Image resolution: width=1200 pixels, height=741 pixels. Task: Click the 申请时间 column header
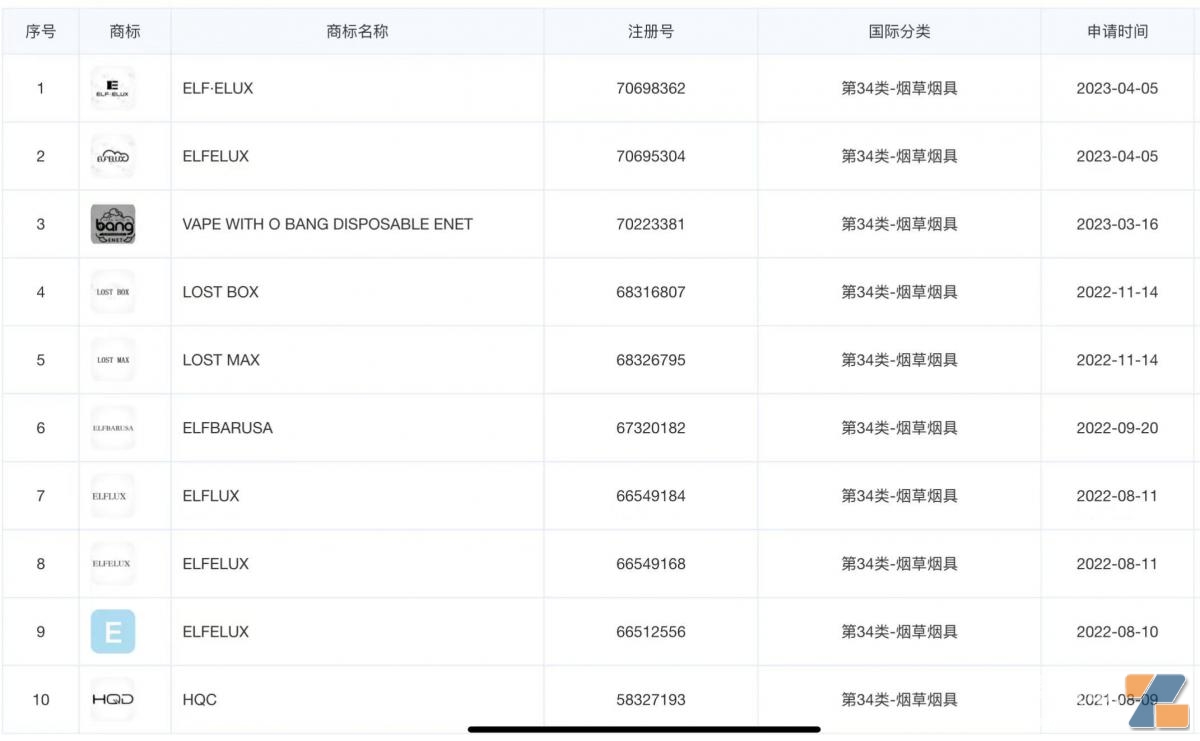(1117, 31)
